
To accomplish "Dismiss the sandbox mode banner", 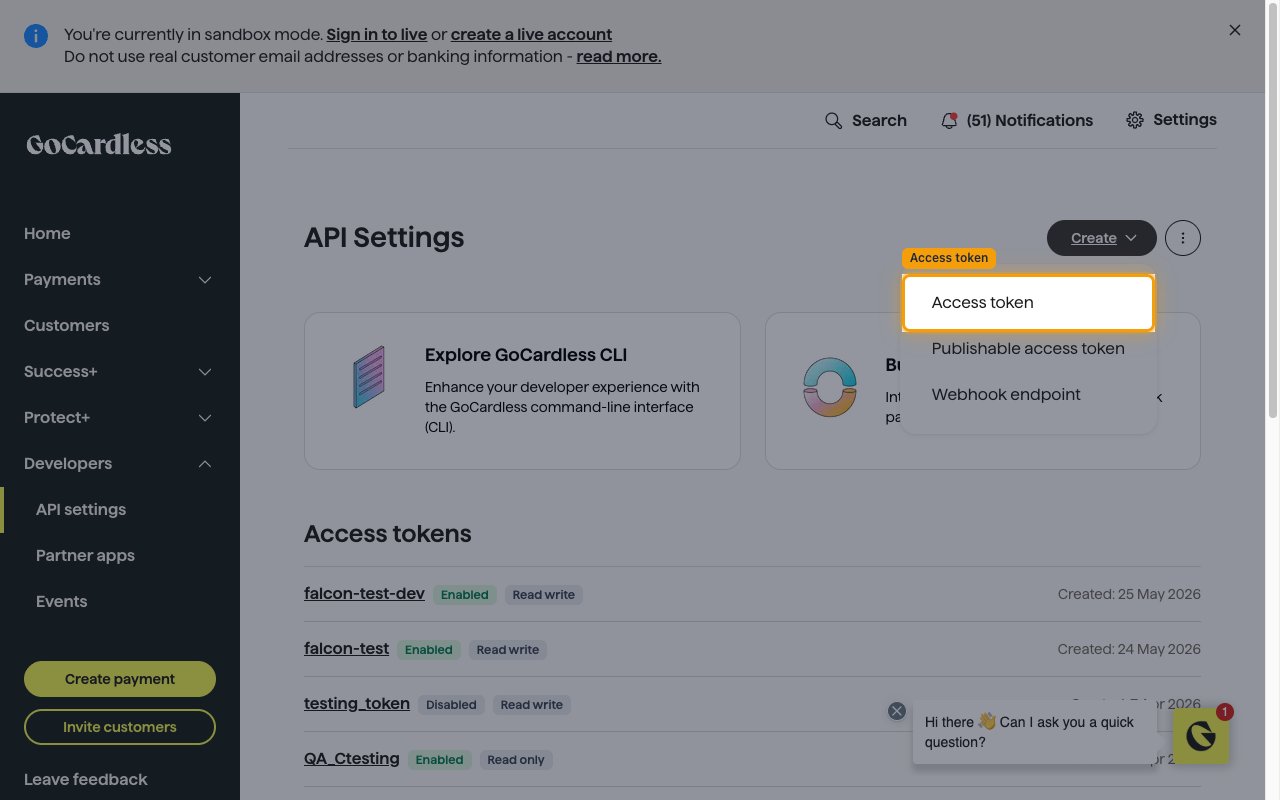I will pyautogui.click(x=1235, y=30).
